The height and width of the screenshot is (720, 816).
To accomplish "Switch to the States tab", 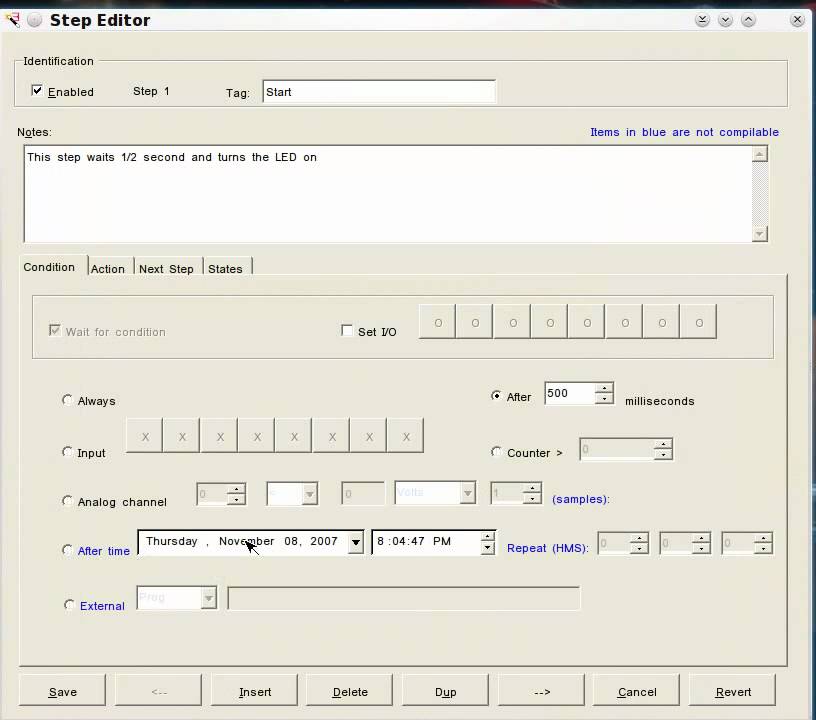I will click(x=227, y=268).
